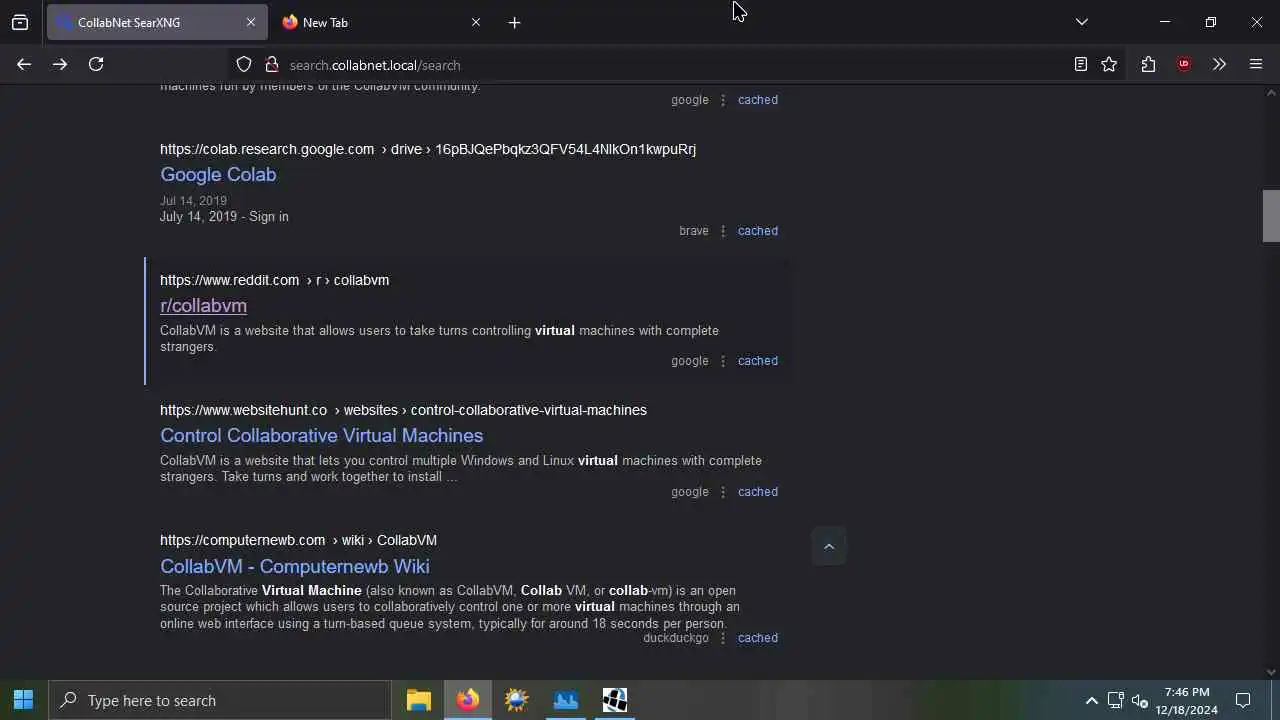The width and height of the screenshot is (1280, 720).
Task: Open the Windows Start menu
Action: (x=24, y=700)
